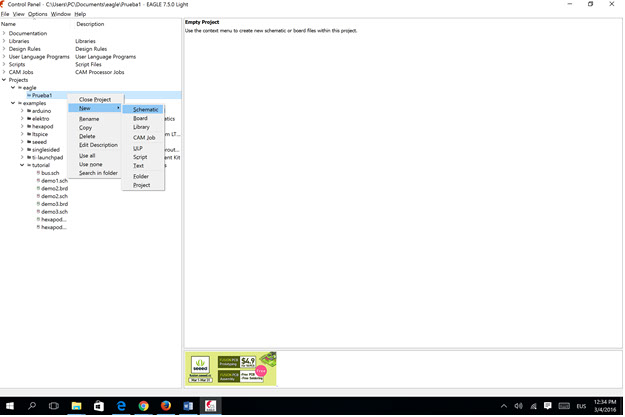Switch to EAGLE taskbar icon
The height and width of the screenshot is (417, 625).
point(210,406)
